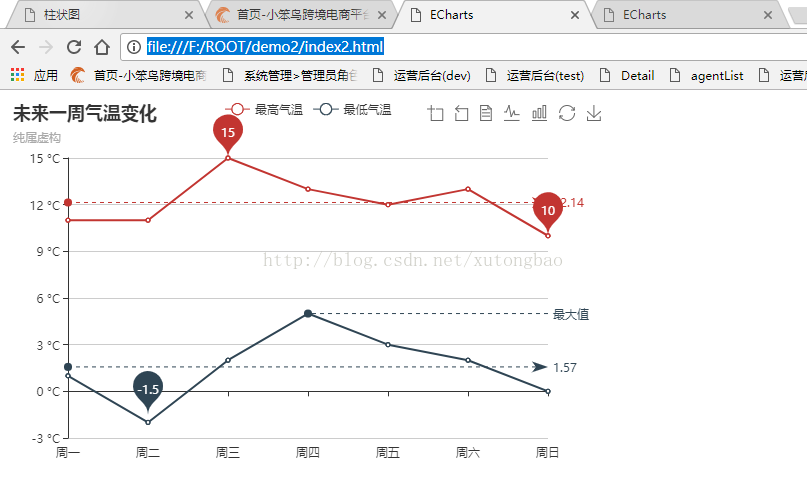Open the agentList bookmark

[x=707, y=76]
